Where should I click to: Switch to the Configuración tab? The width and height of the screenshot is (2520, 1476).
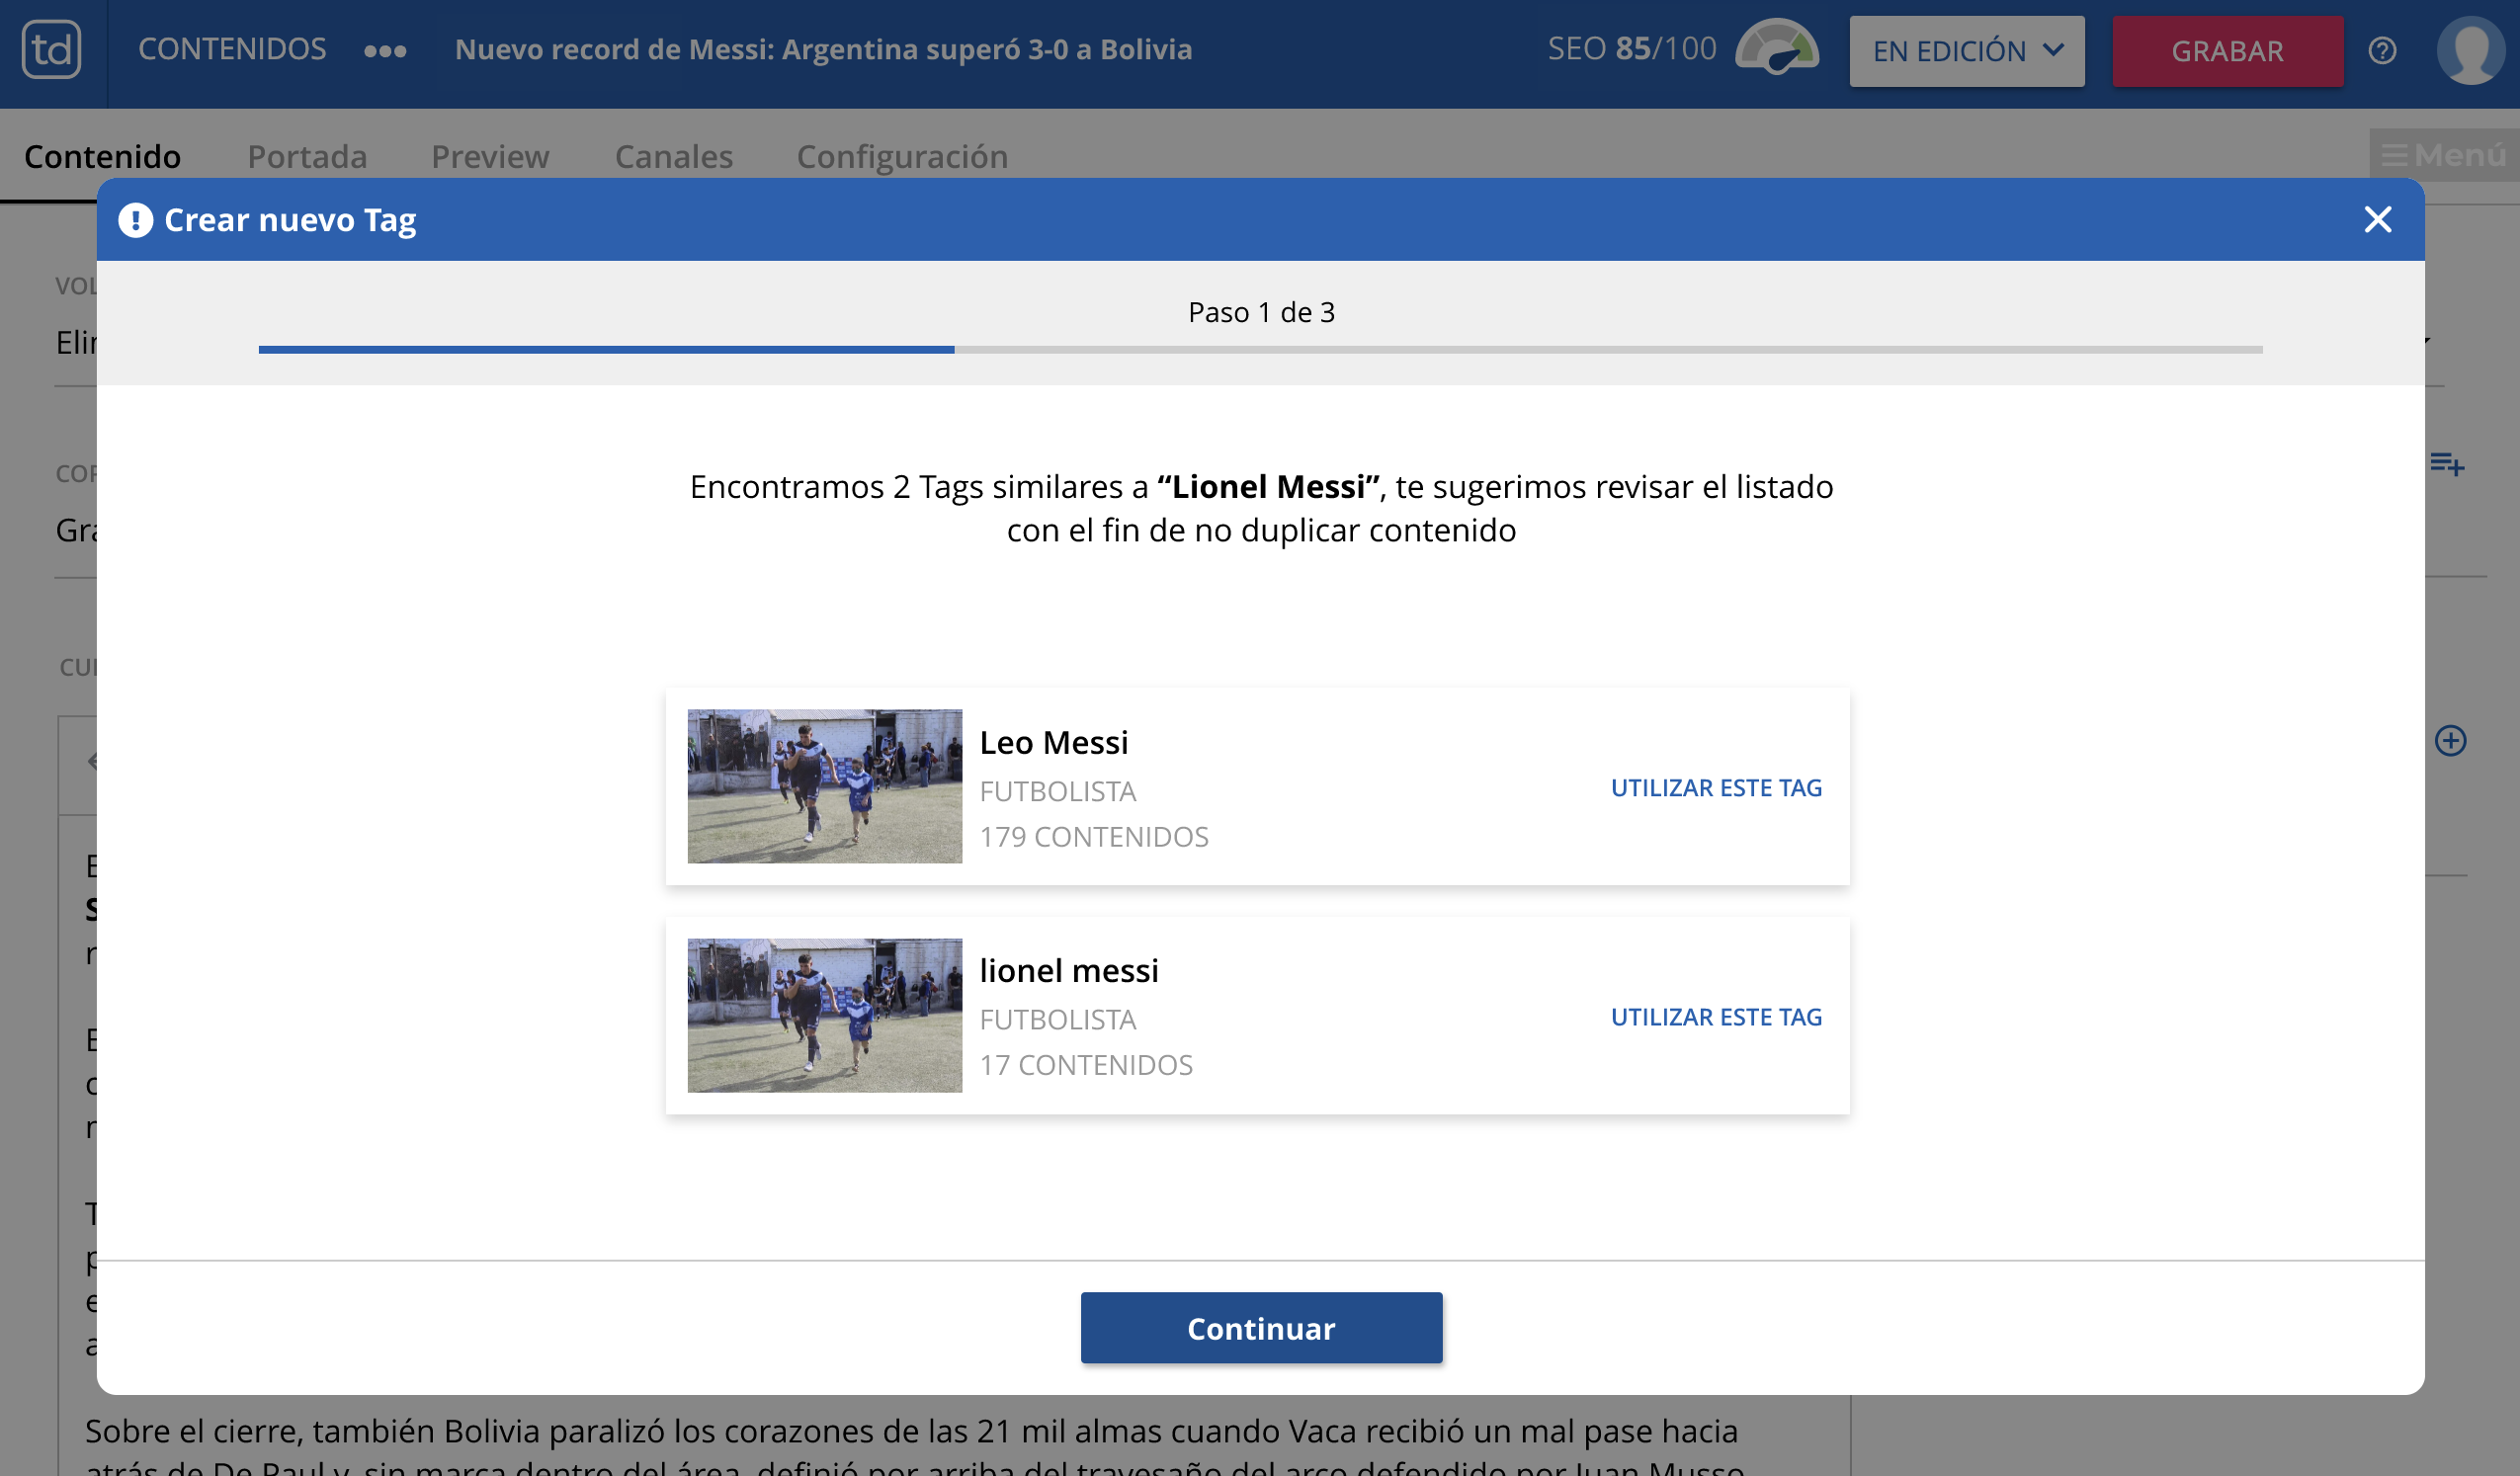tap(902, 156)
